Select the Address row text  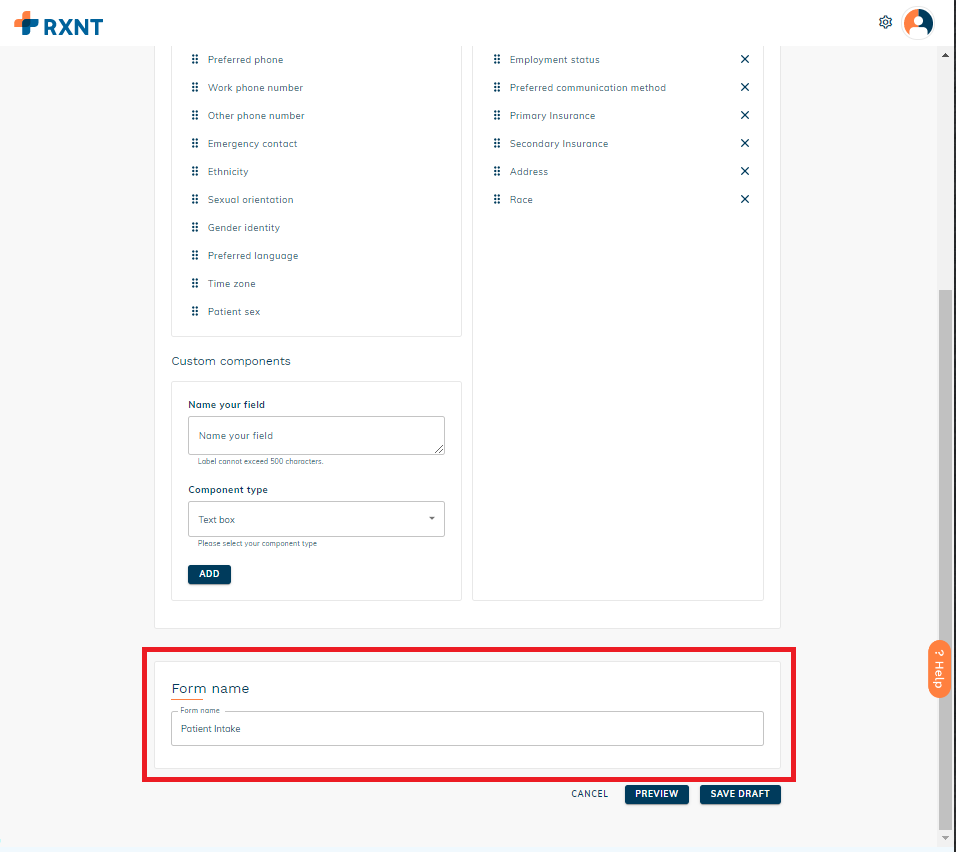pyautogui.click(x=529, y=172)
